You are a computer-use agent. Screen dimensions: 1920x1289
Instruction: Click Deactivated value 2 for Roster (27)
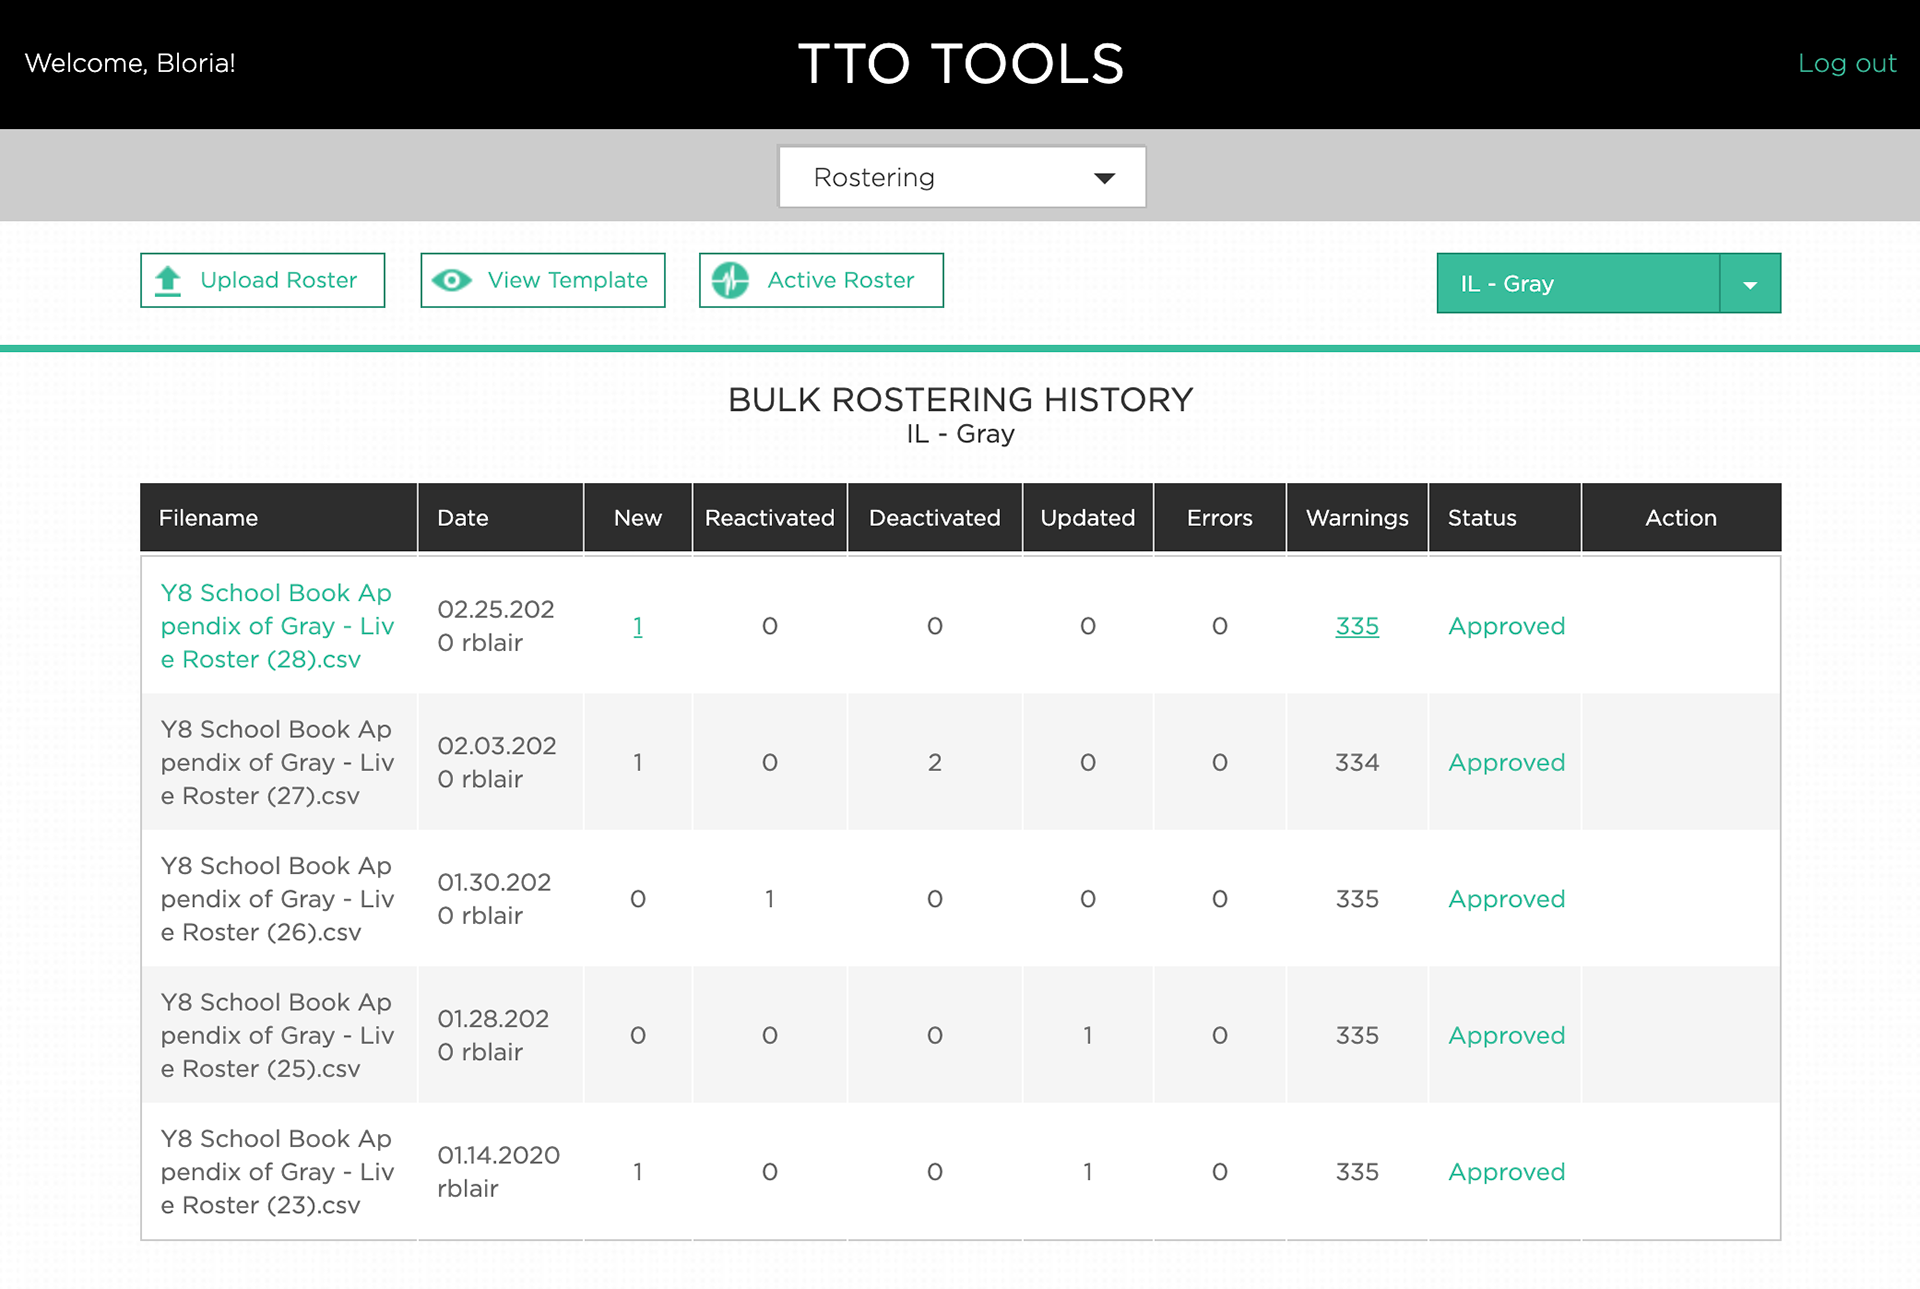pos(935,763)
